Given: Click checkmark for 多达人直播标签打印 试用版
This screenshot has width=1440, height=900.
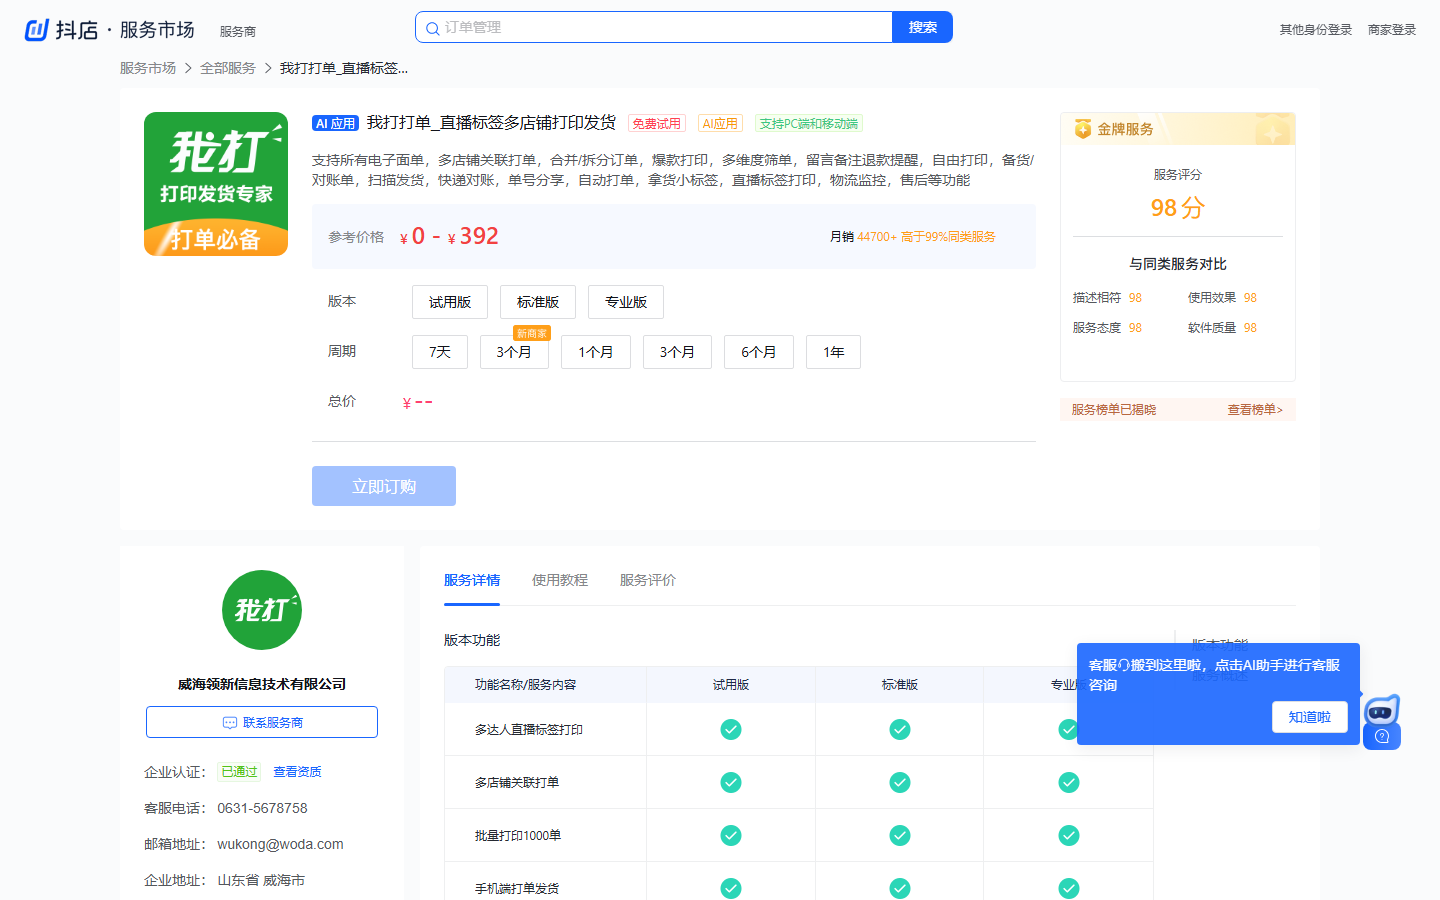Looking at the screenshot, I should coord(731,729).
